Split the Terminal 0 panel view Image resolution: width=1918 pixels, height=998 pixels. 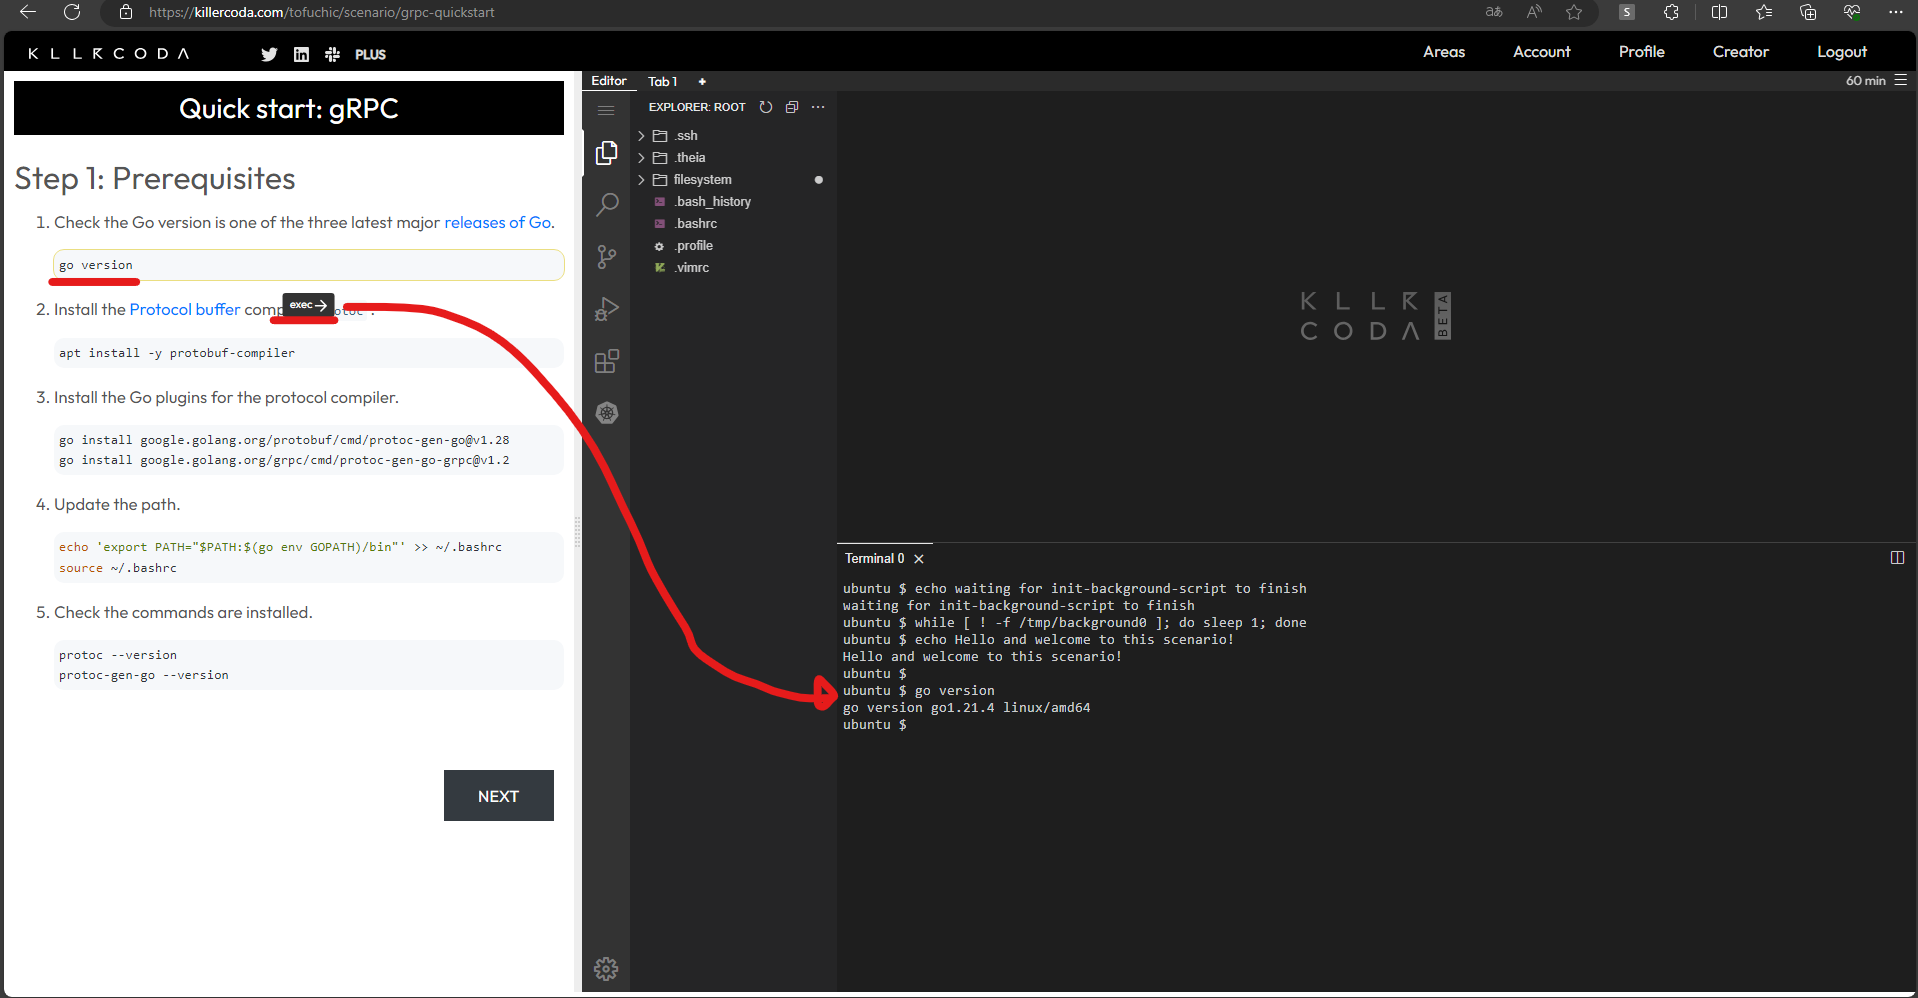point(1898,557)
